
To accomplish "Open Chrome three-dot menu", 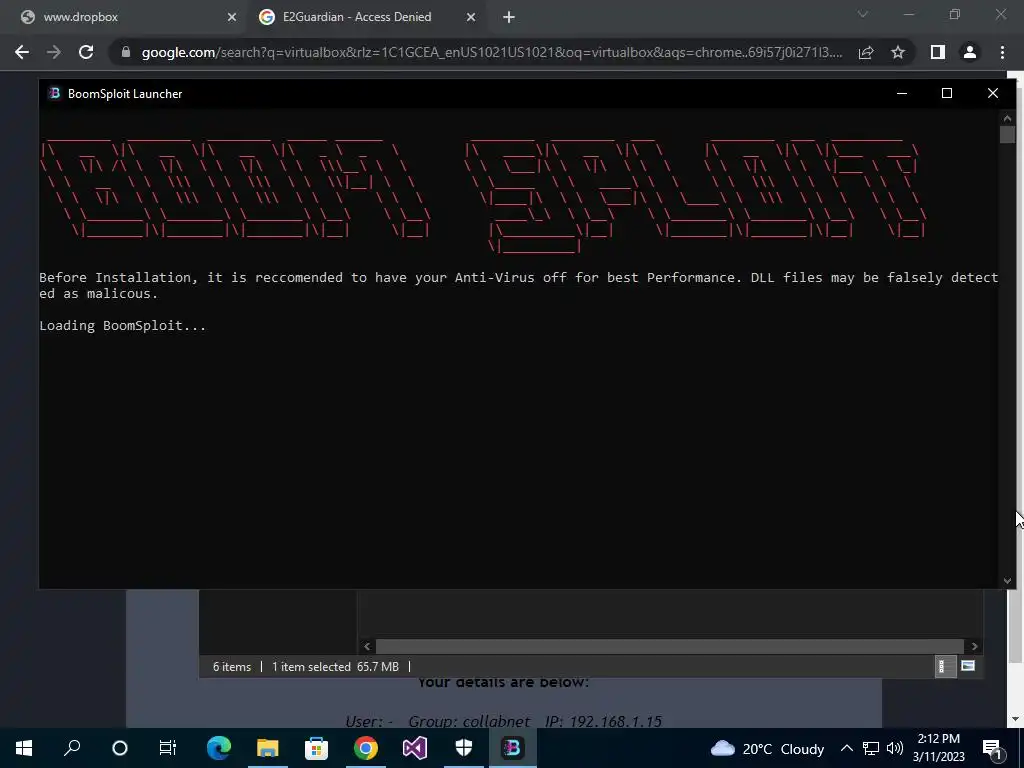I will (x=1002, y=52).
